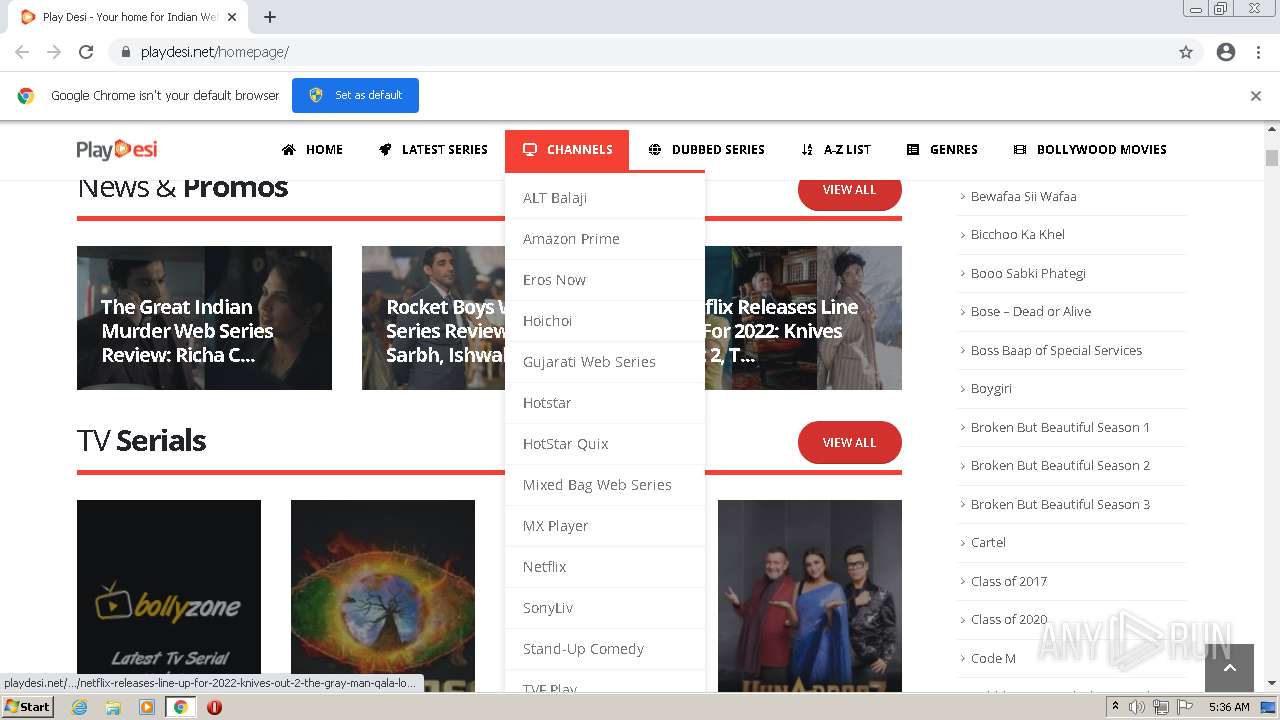Open Broken But Beautiful Season 2

point(1060,466)
